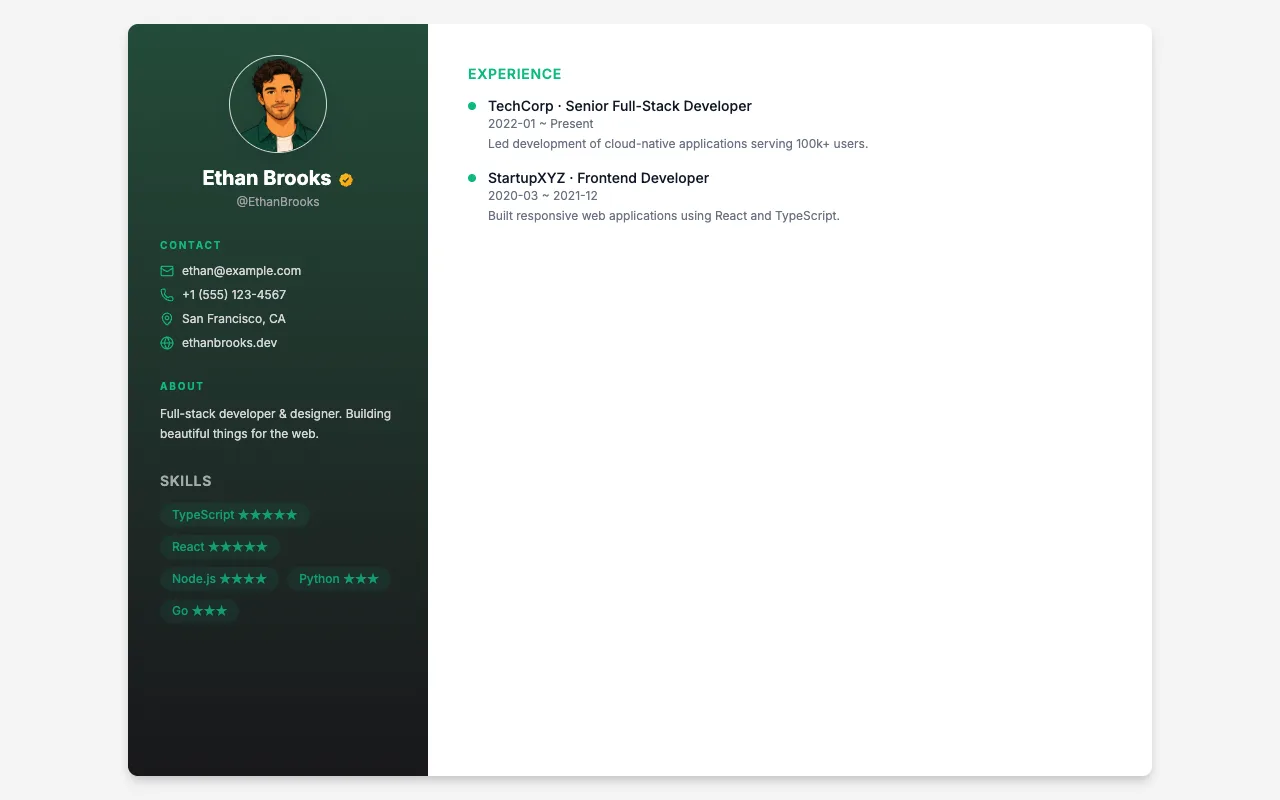Viewport: 1280px width, 800px height.
Task: Click the green bullet beside StartupXYZ entry
Action: coord(472,177)
